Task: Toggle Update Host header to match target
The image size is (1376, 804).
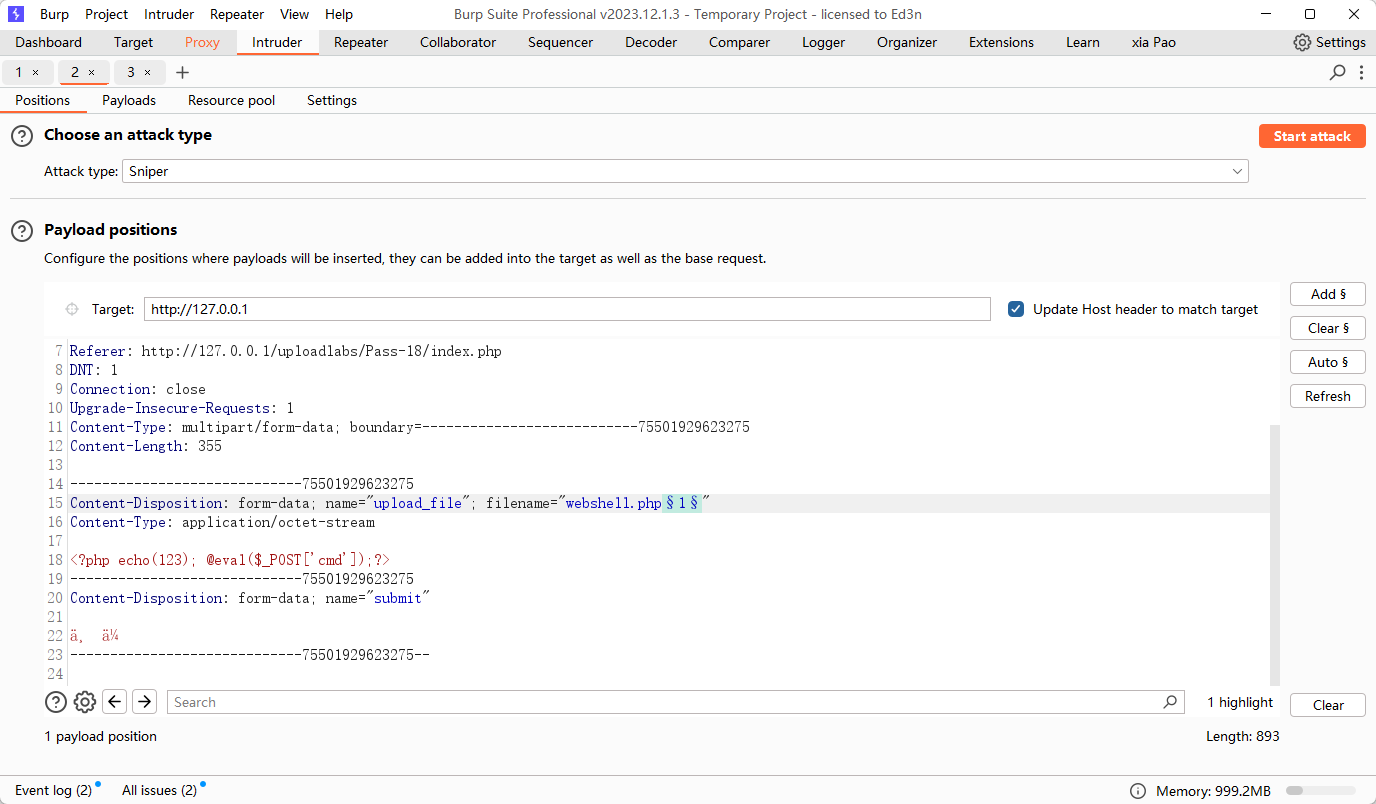Action: point(1016,309)
